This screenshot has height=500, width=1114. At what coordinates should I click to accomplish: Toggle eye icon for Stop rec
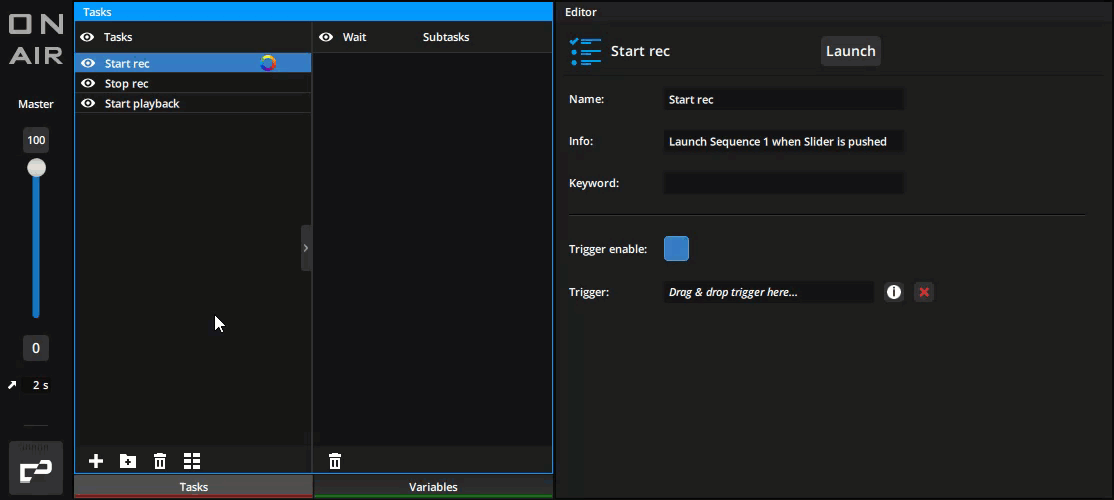tap(88, 83)
